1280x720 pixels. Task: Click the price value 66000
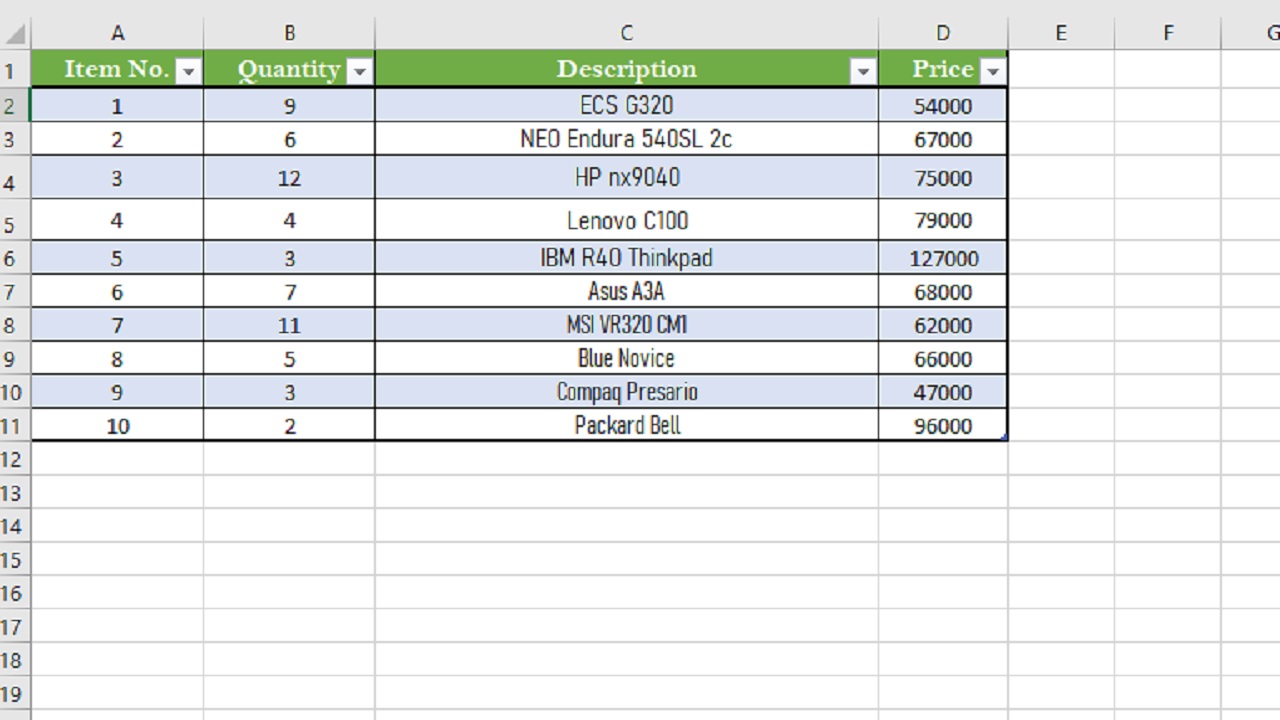click(x=943, y=359)
